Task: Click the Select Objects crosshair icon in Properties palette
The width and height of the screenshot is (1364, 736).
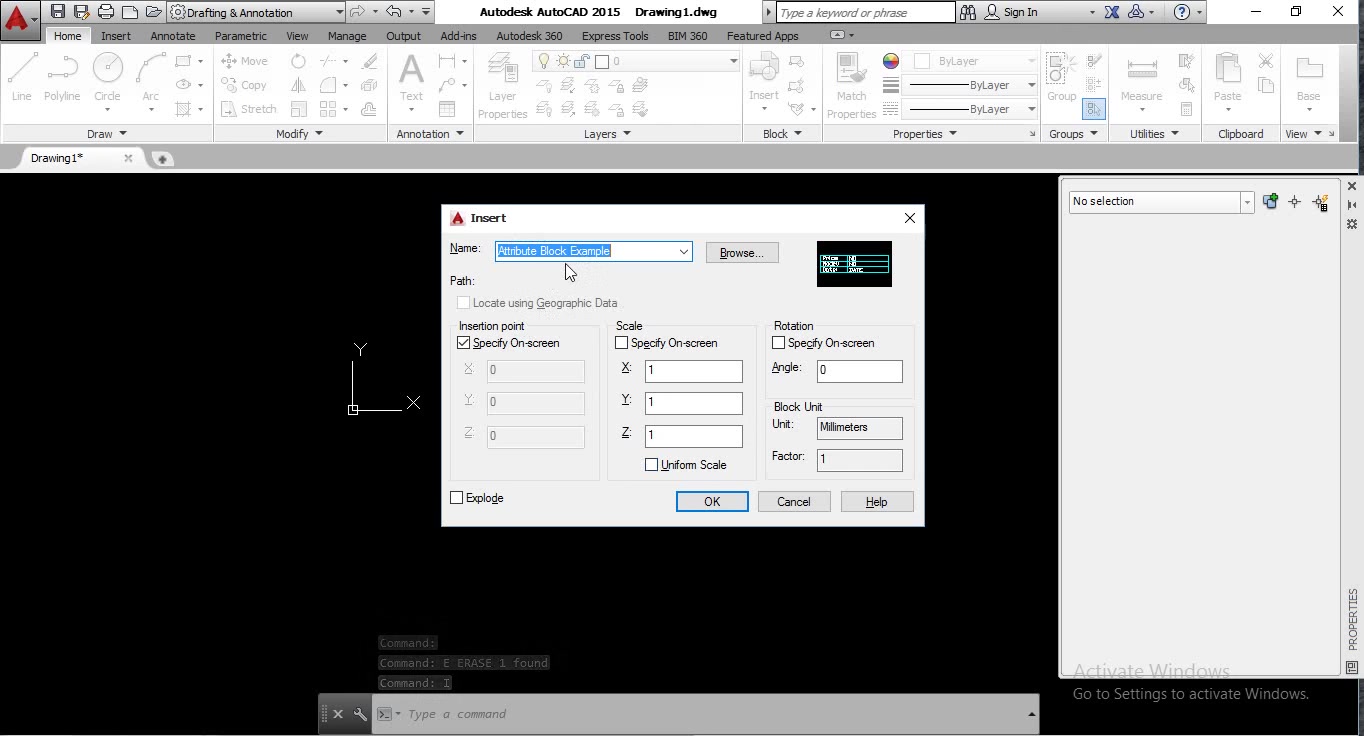Action: click(x=1295, y=202)
